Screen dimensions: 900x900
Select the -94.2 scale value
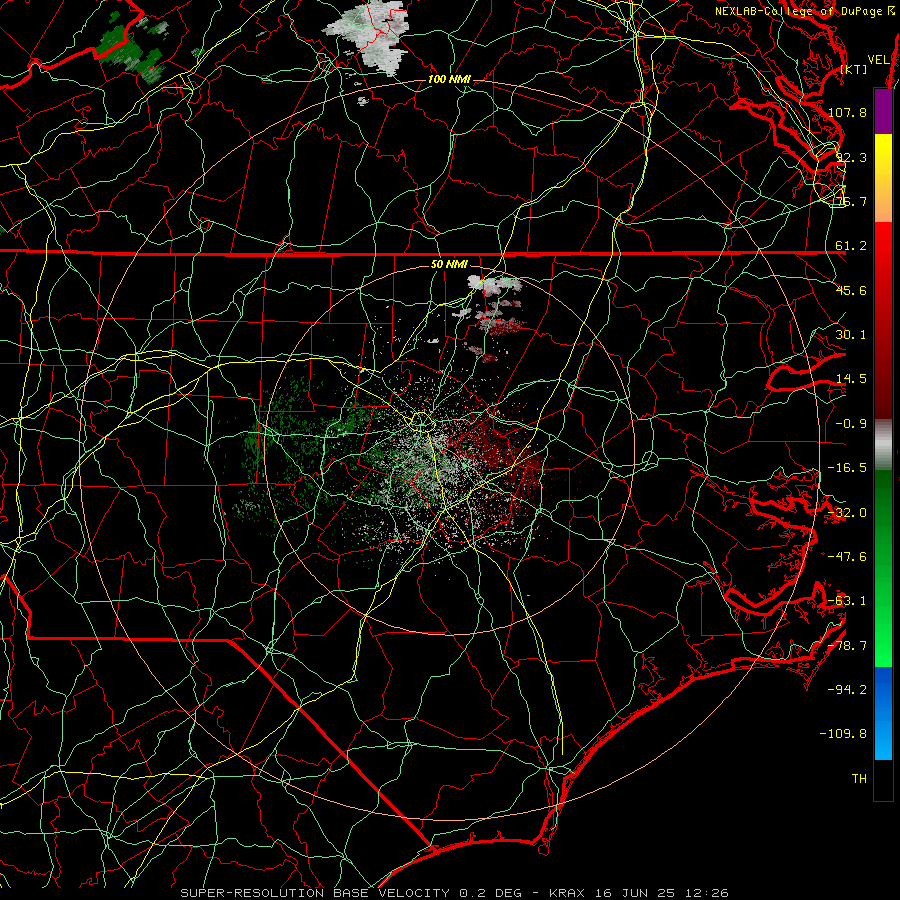(847, 690)
